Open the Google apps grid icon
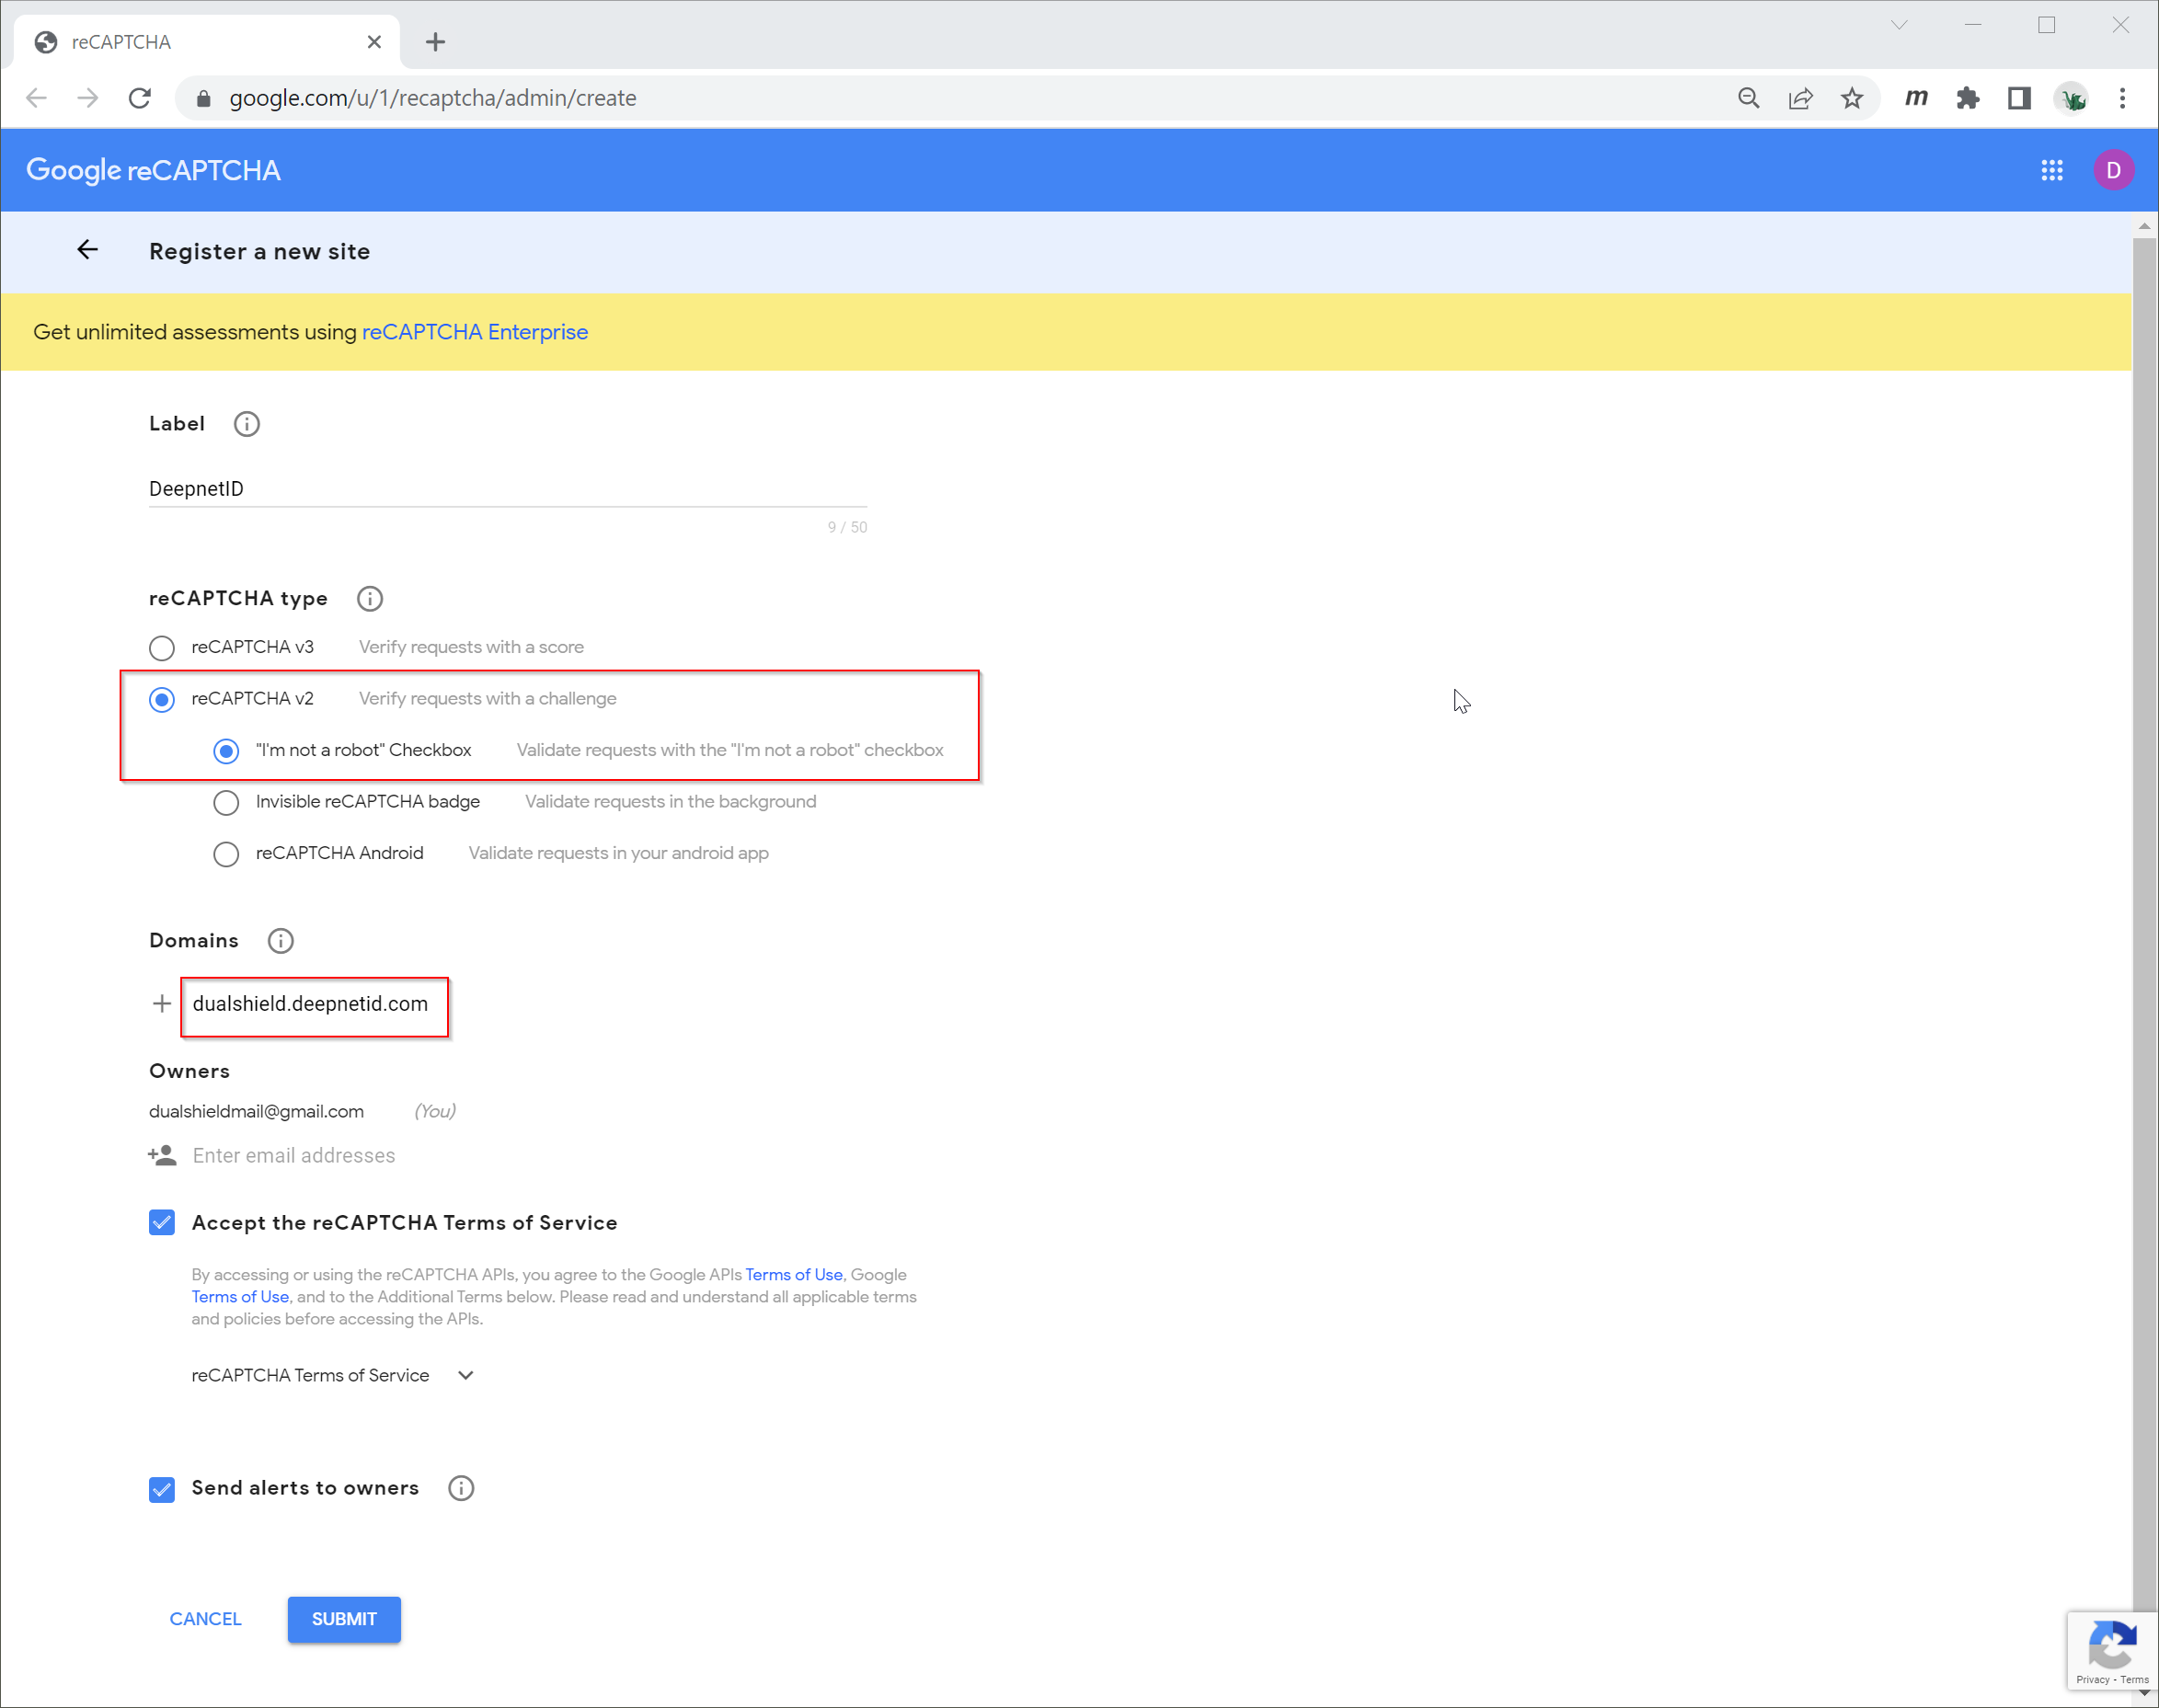 (2051, 170)
